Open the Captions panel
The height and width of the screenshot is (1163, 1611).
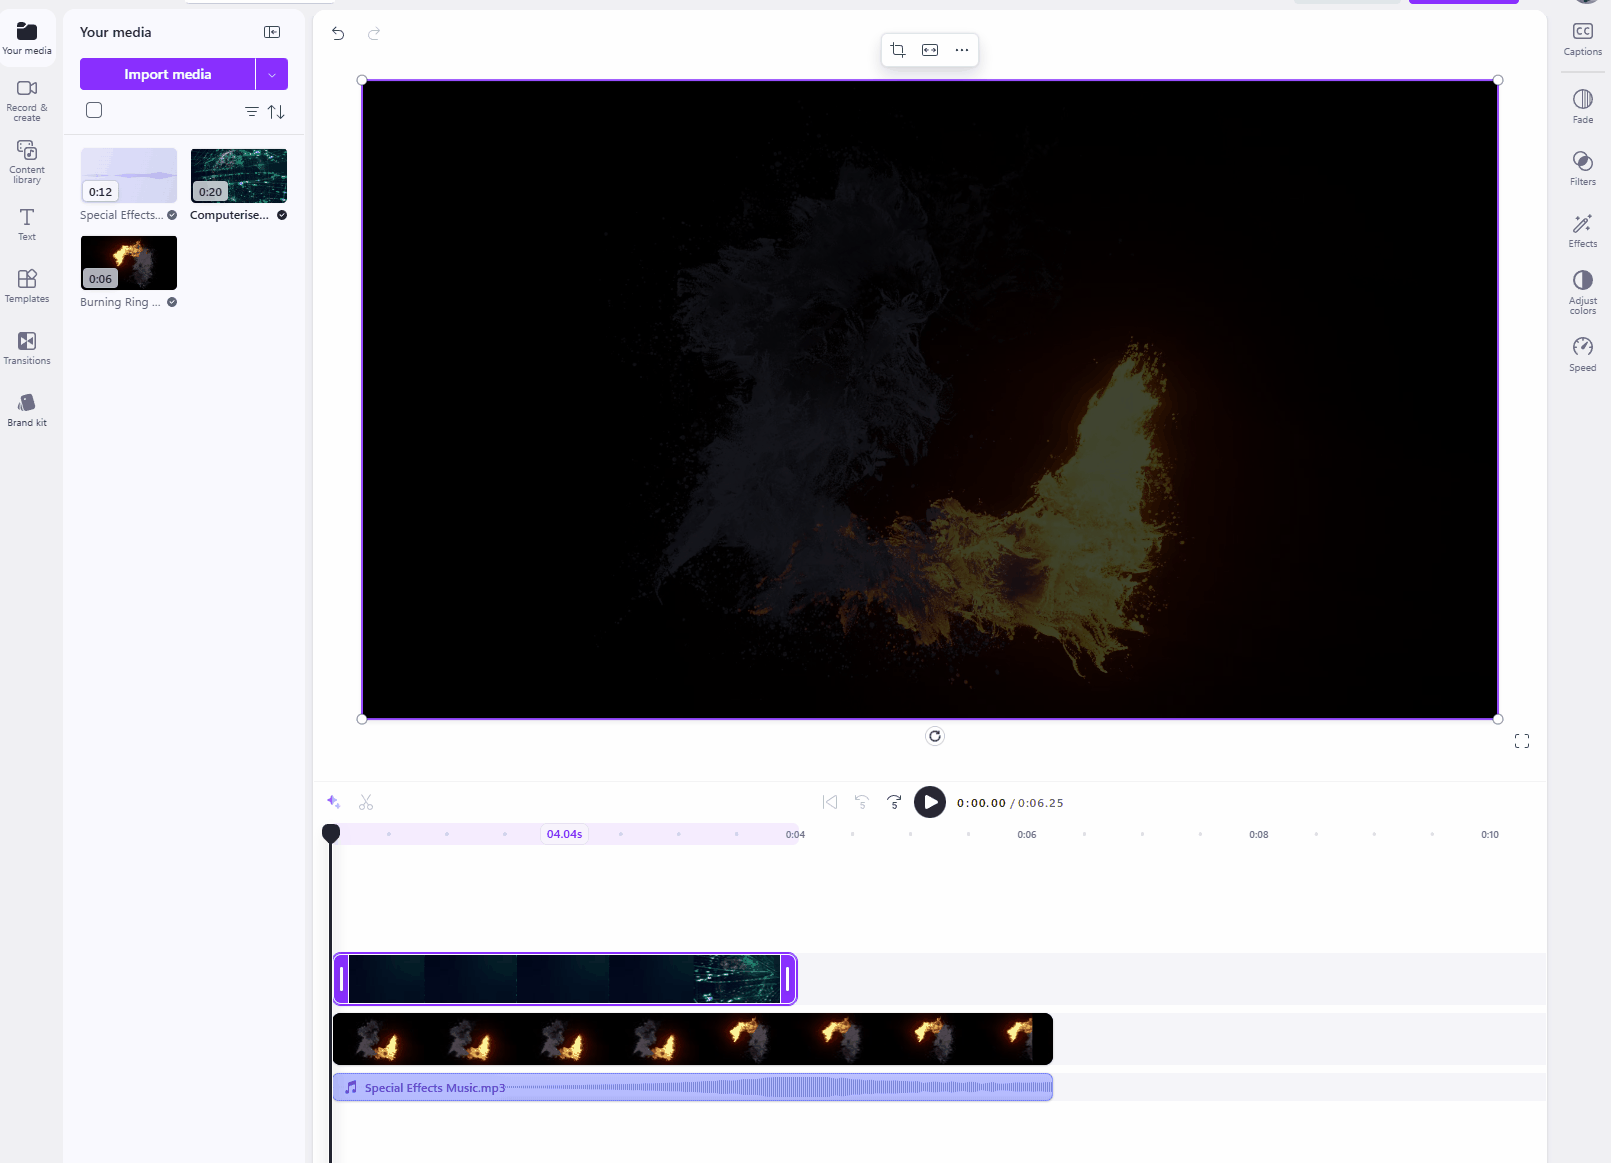click(1582, 38)
